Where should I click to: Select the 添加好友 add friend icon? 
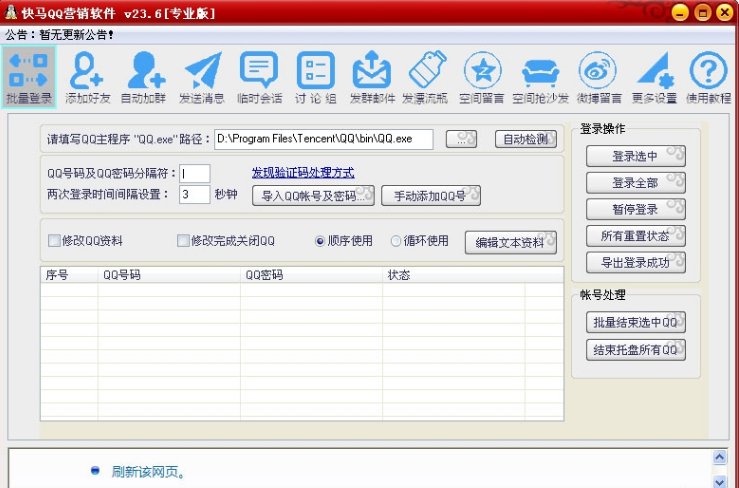click(87, 77)
